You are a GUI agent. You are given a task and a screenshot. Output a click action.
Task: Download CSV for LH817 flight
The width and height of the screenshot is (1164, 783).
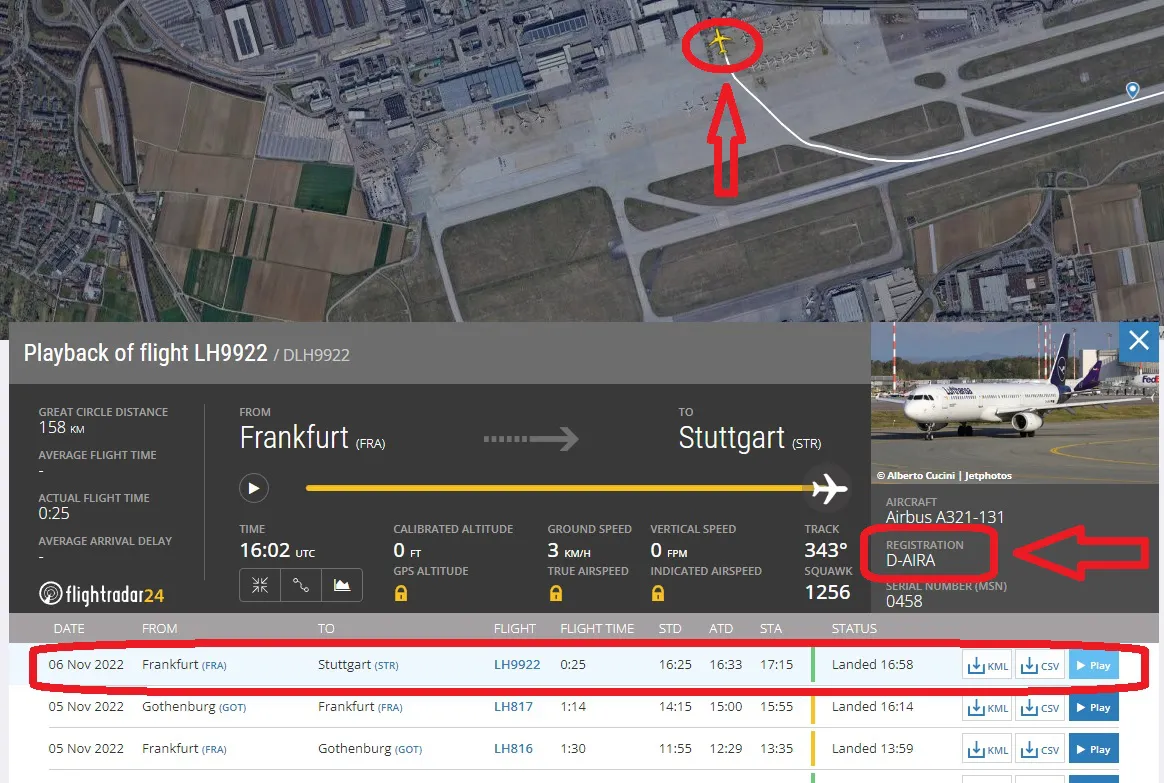click(1039, 708)
